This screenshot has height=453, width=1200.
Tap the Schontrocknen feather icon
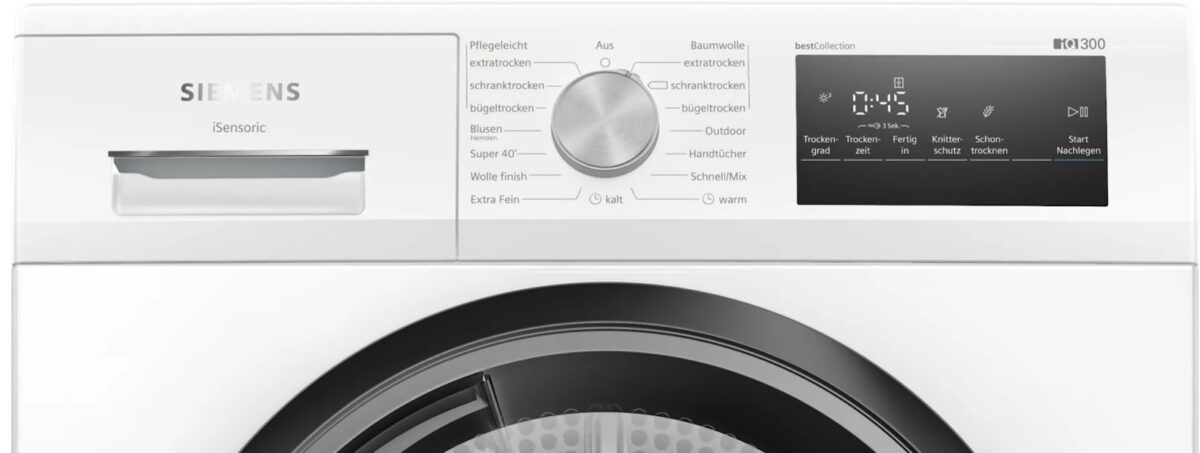[x=990, y=112]
